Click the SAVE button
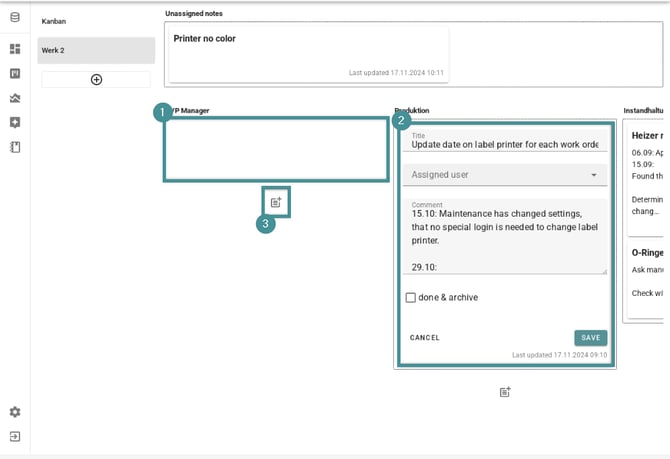Viewport: 670px width, 459px height. click(x=591, y=338)
